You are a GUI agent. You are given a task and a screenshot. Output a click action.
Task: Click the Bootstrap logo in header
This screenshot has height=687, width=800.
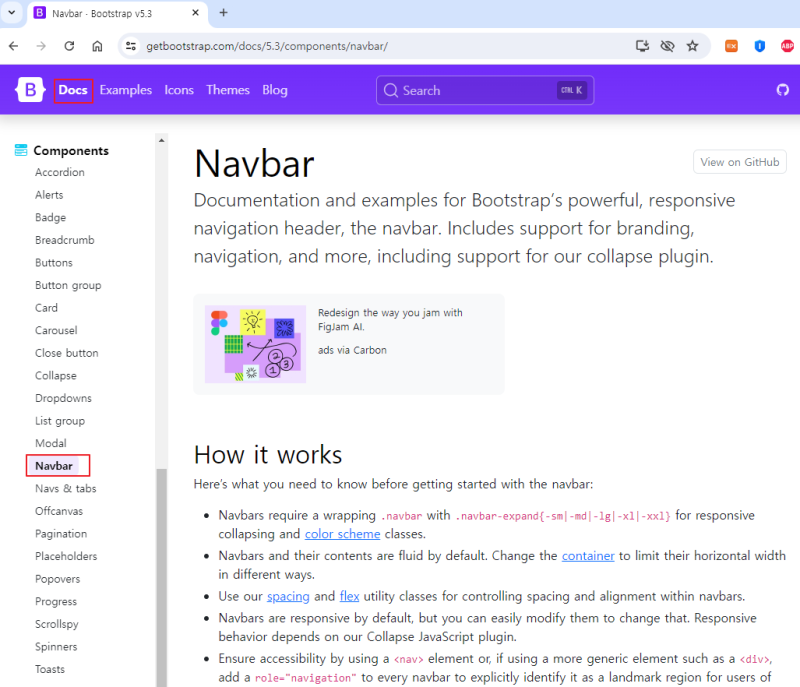click(x=30, y=90)
